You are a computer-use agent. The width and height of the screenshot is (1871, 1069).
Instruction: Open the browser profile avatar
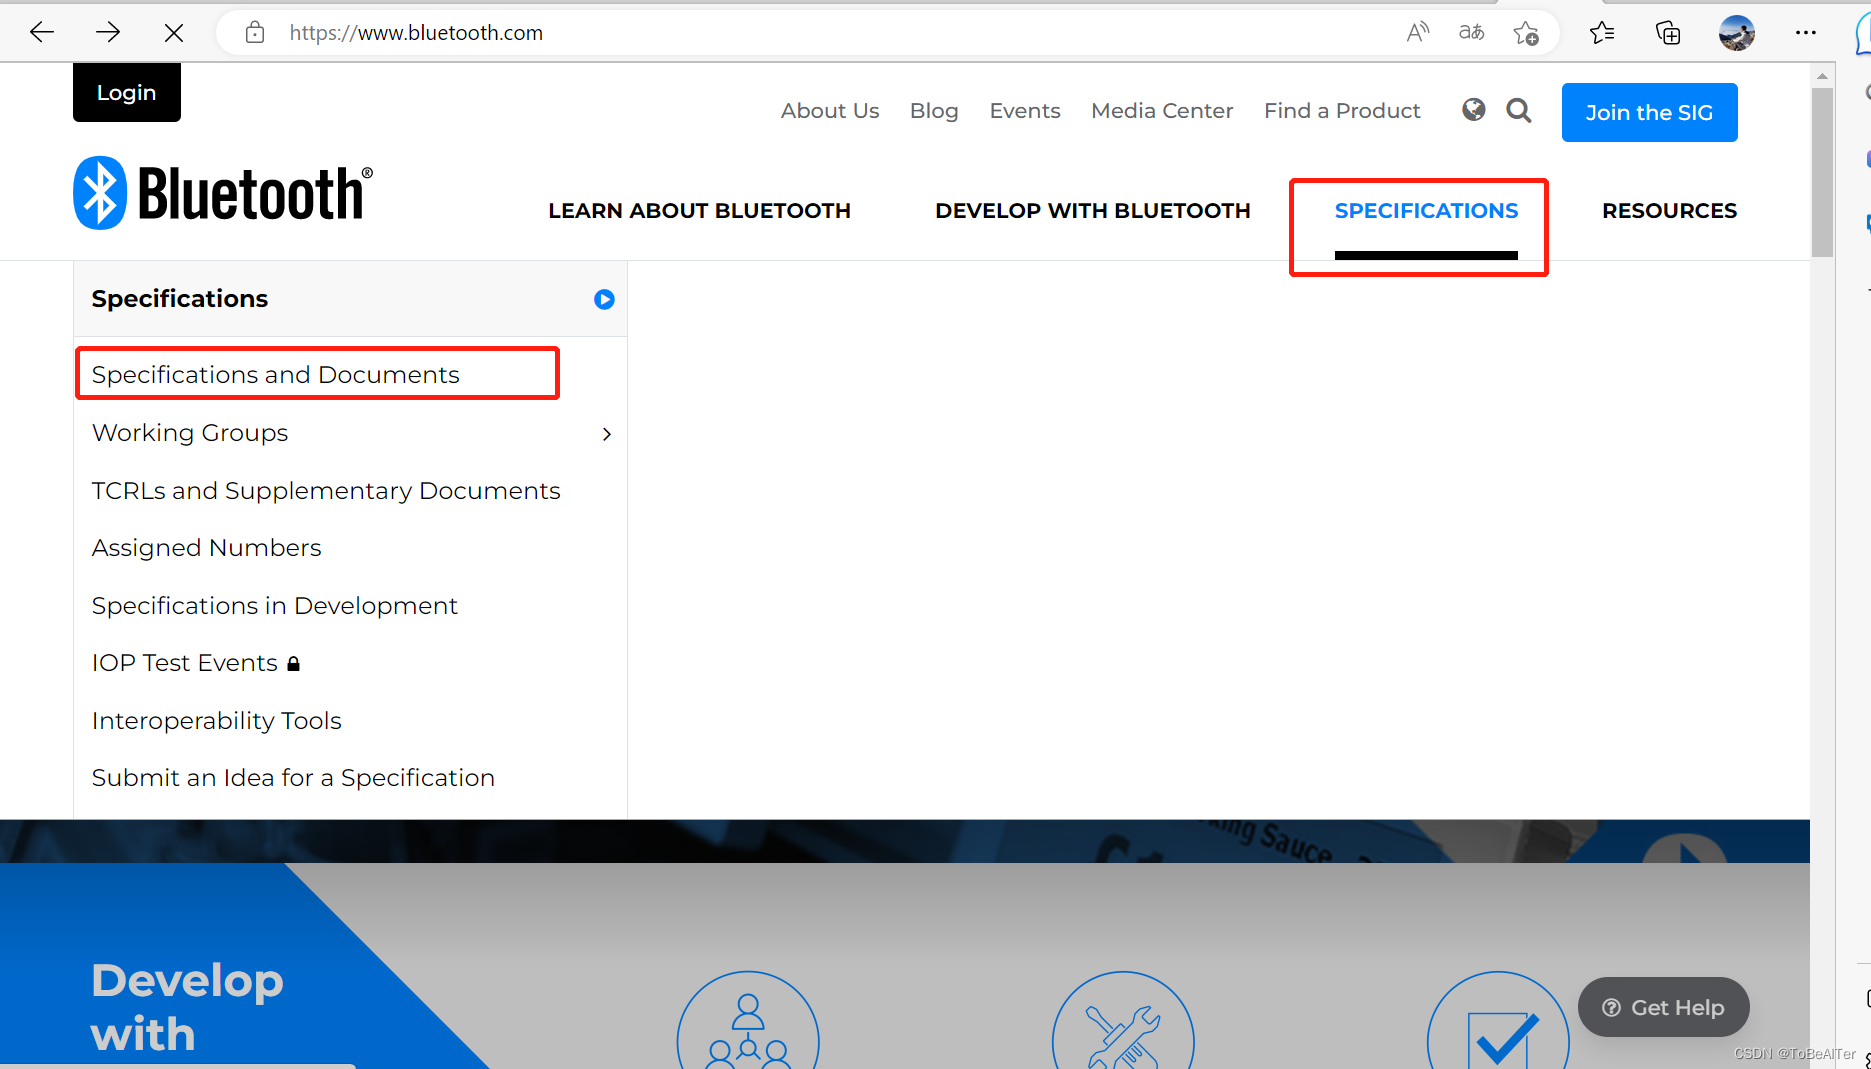click(x=1737, y=33)
